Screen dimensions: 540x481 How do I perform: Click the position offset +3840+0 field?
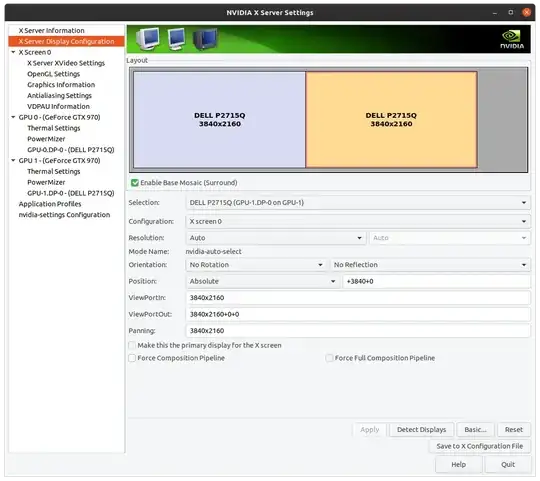(x=436, y=281)
